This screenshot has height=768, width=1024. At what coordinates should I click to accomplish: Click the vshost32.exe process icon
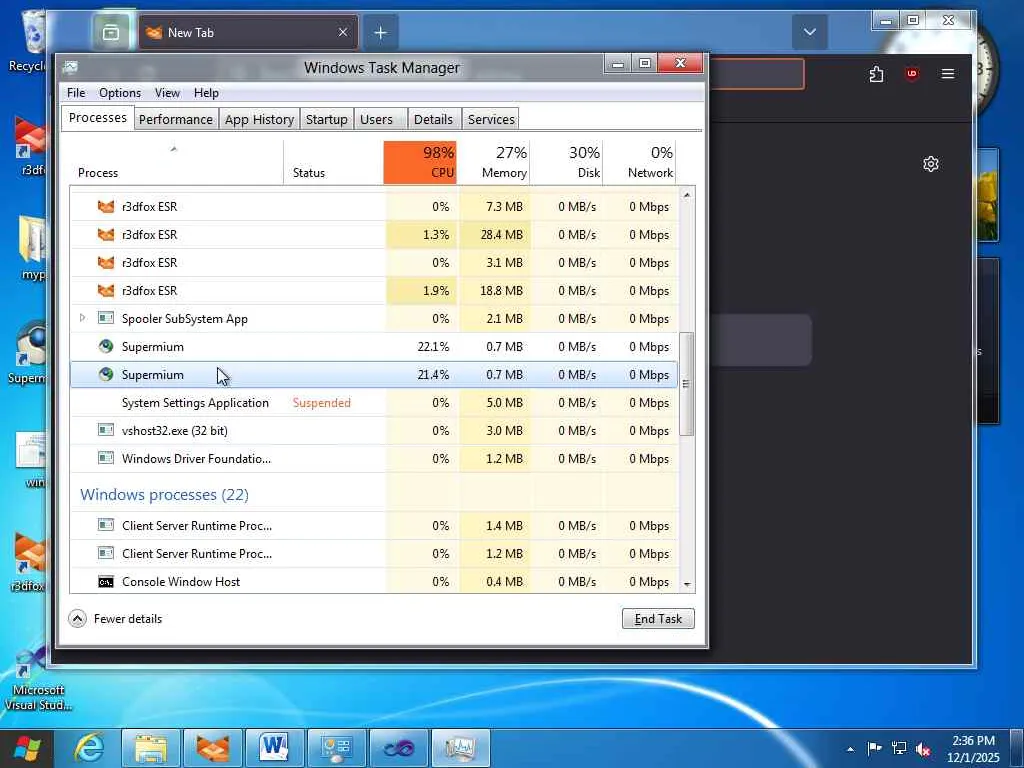tap(106, 430)
